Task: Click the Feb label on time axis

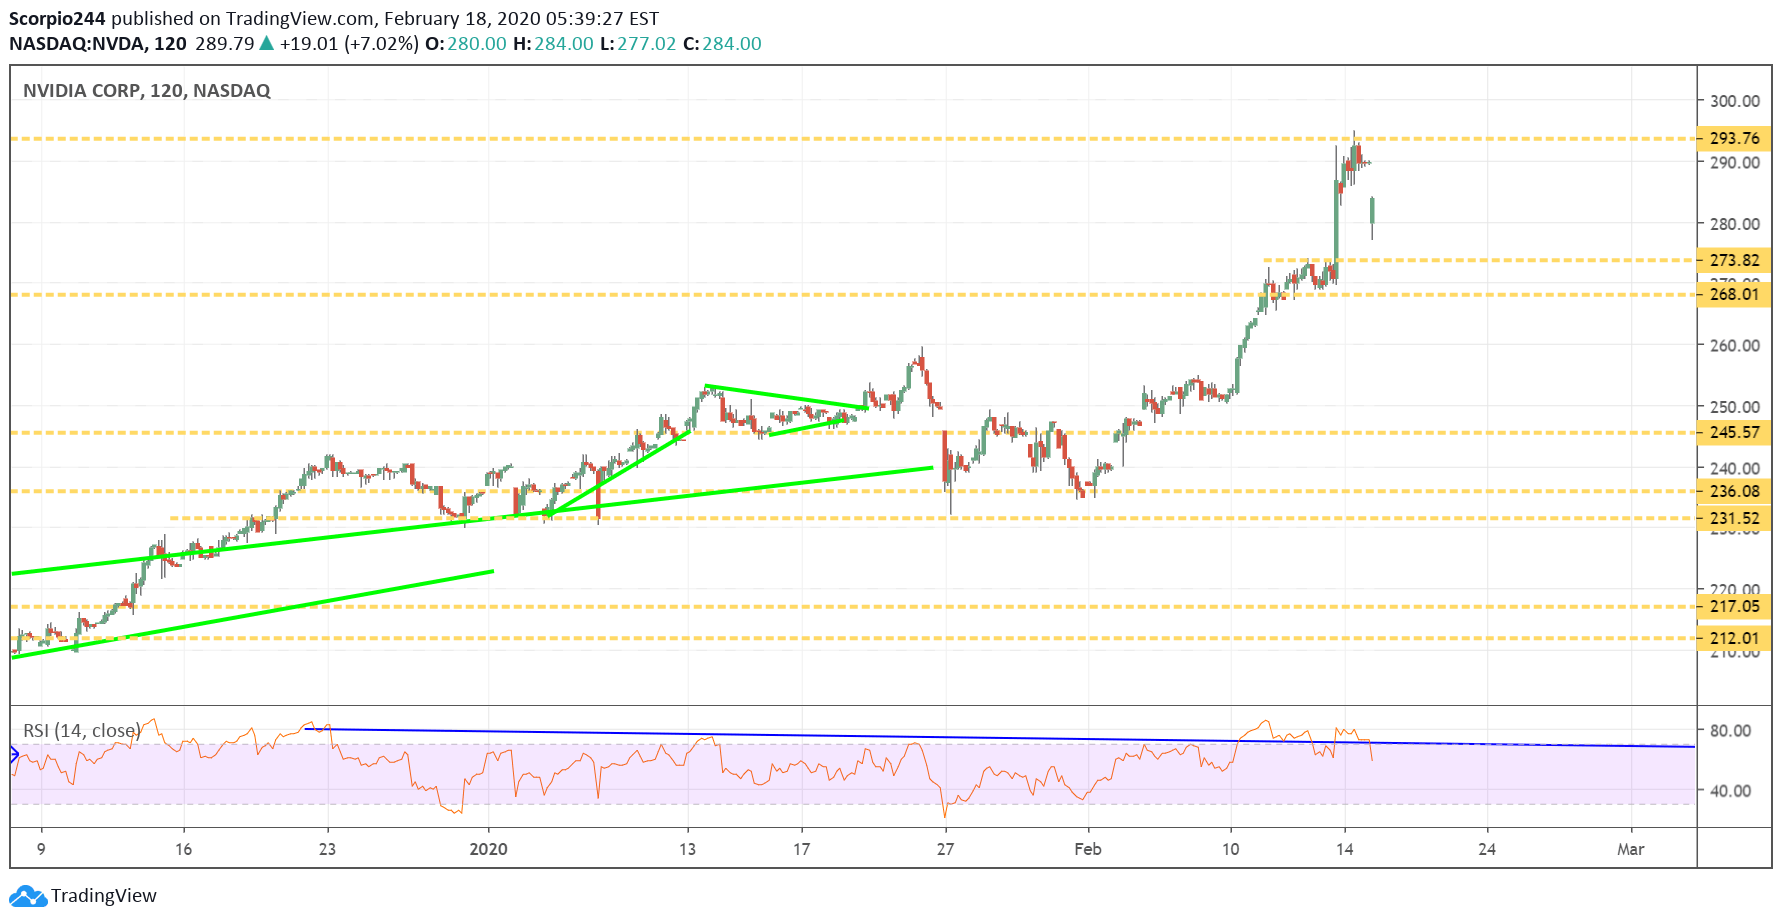Action: tap(1088, 849)
